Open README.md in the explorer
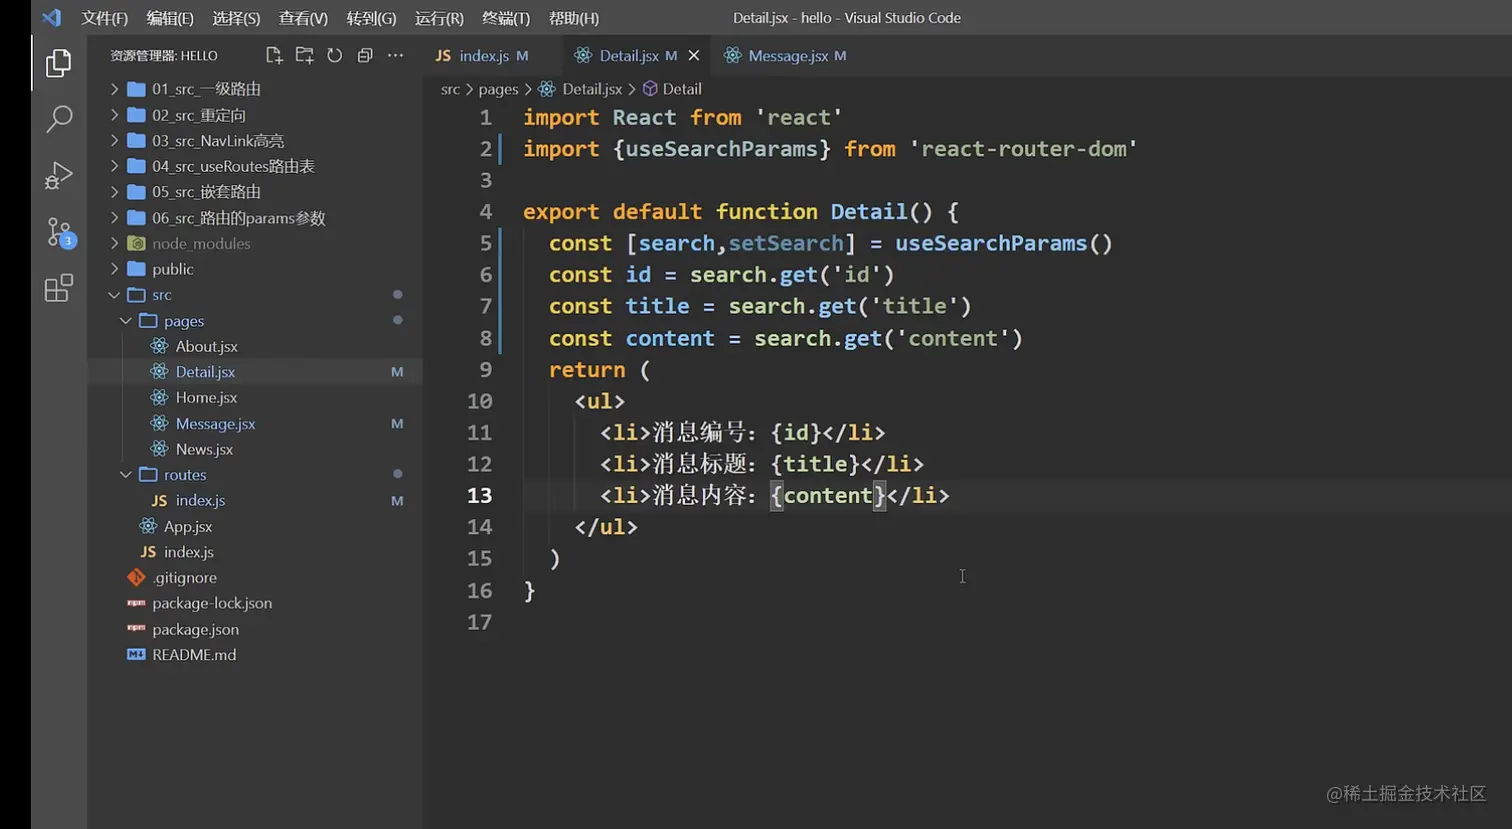Image resolution: width=1512 pixels, height=829 pixels. pyautogui.click(x=255, y=655)
